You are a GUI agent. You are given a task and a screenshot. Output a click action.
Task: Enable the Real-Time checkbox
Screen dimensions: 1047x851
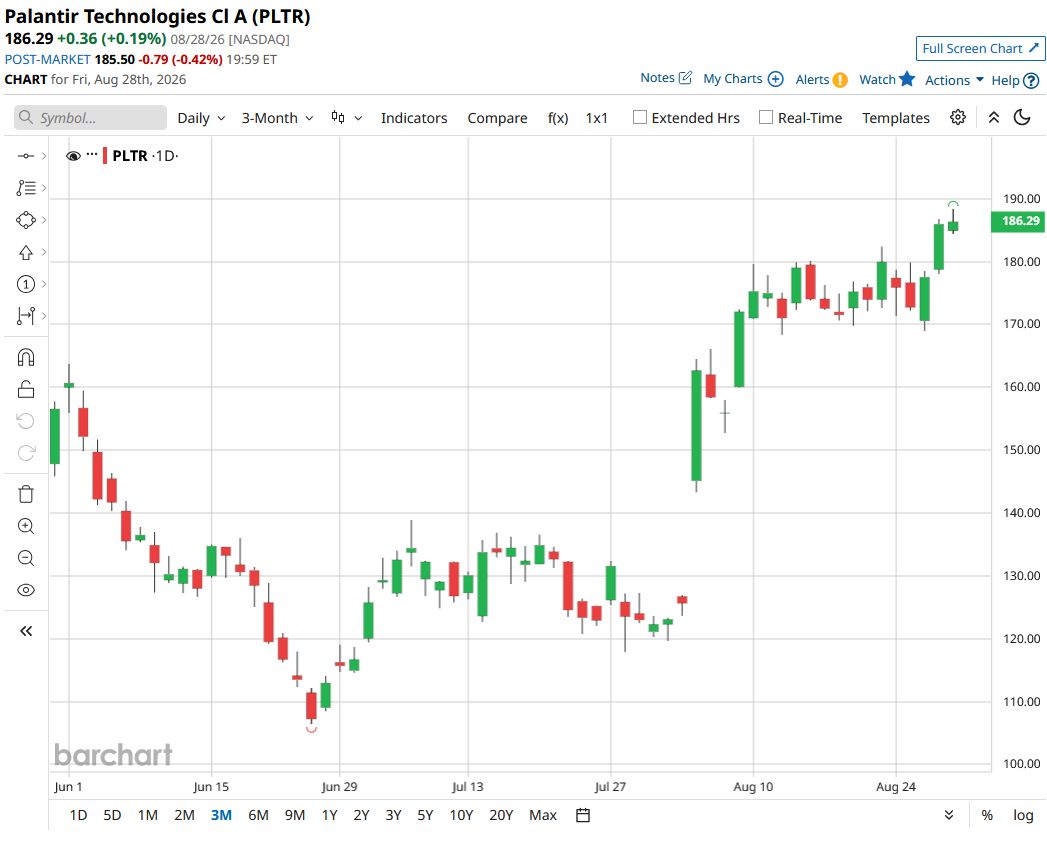tap(766, 118)
